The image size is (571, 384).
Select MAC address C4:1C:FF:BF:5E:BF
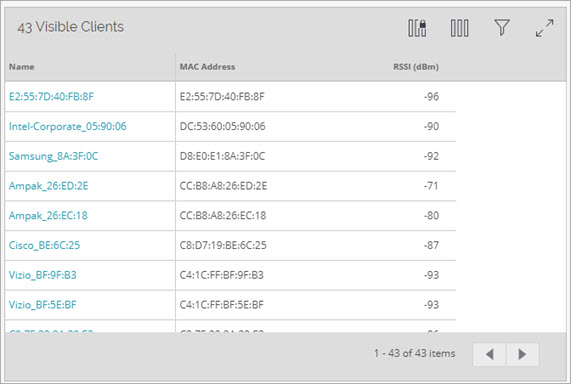coord(221,305)
